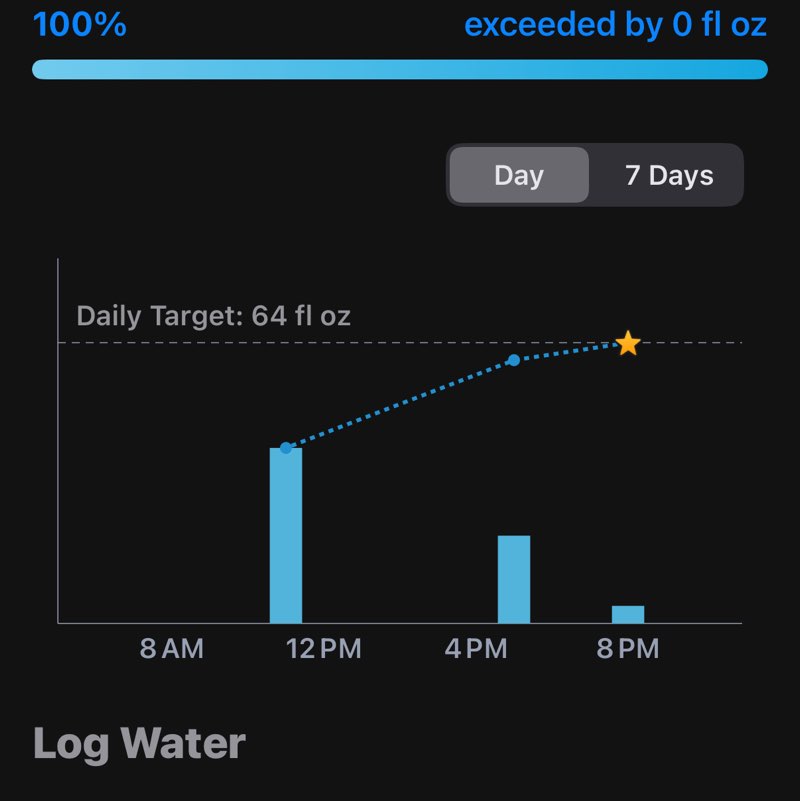Image resolution: width=800 pixels, height=801 pixels.
Task: Tap the 100% progress label
Action: 80,24
